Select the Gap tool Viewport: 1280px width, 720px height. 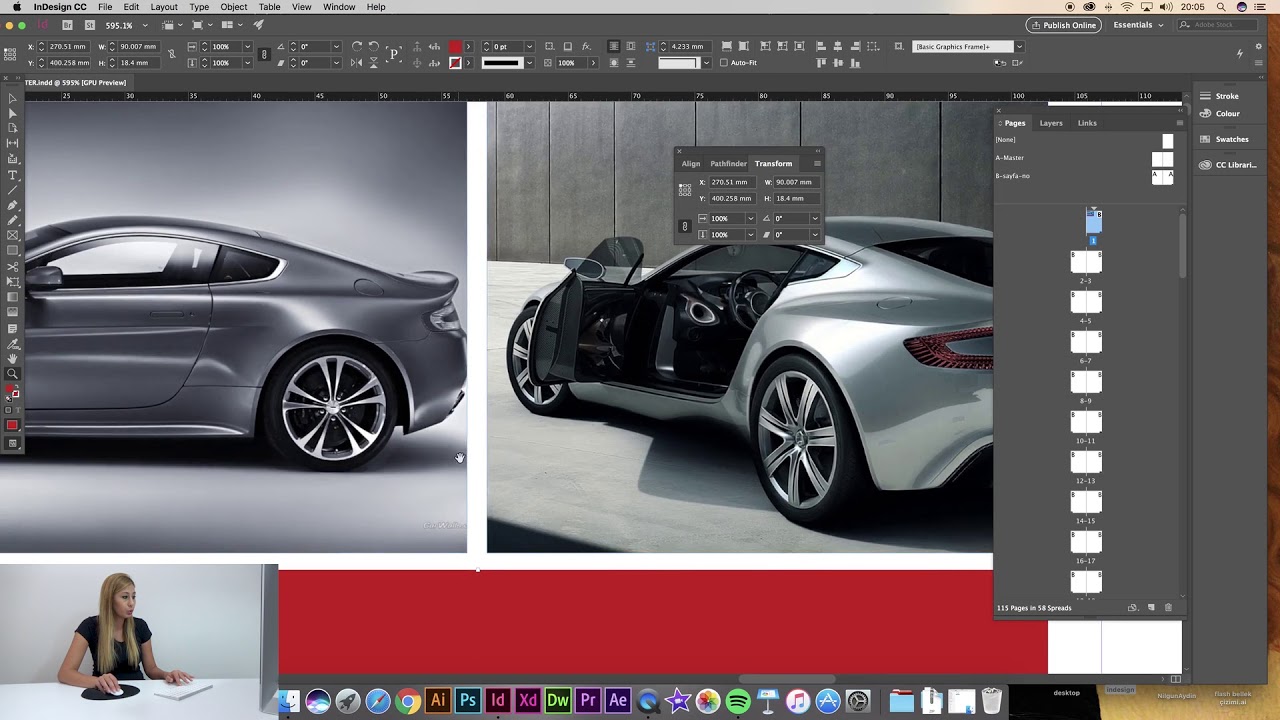point(12,143)
